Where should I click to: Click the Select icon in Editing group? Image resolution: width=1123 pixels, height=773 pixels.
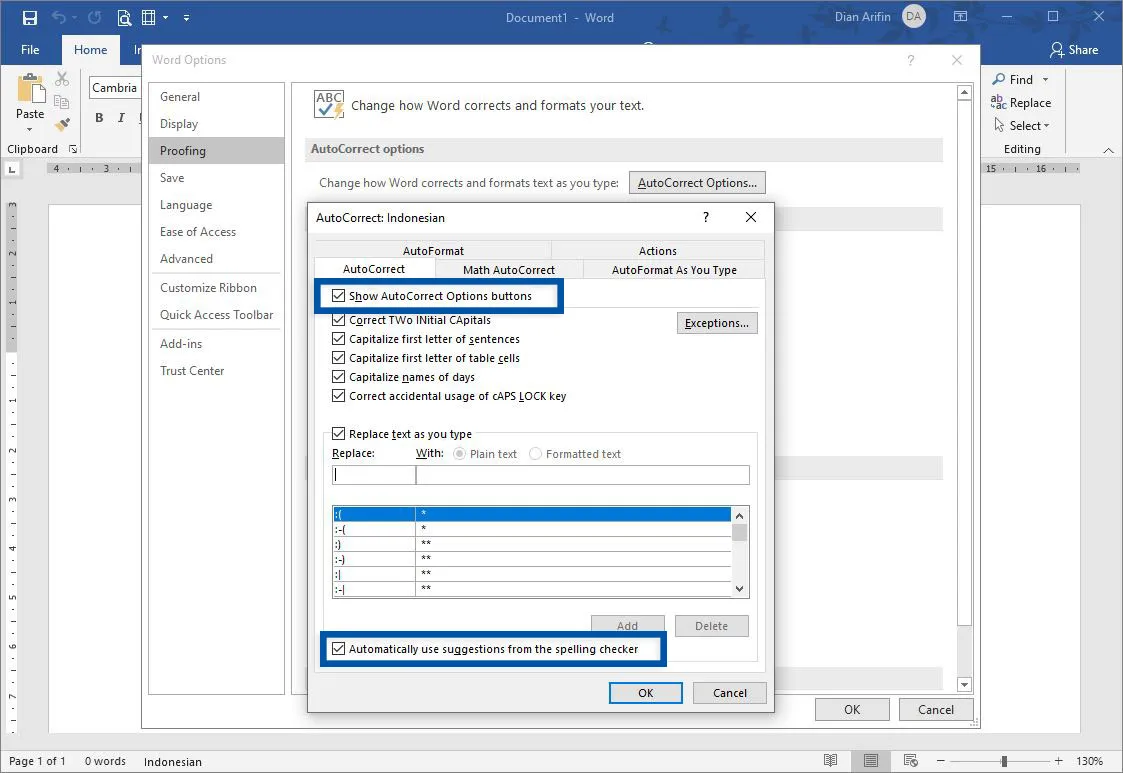click(1022, 125)
